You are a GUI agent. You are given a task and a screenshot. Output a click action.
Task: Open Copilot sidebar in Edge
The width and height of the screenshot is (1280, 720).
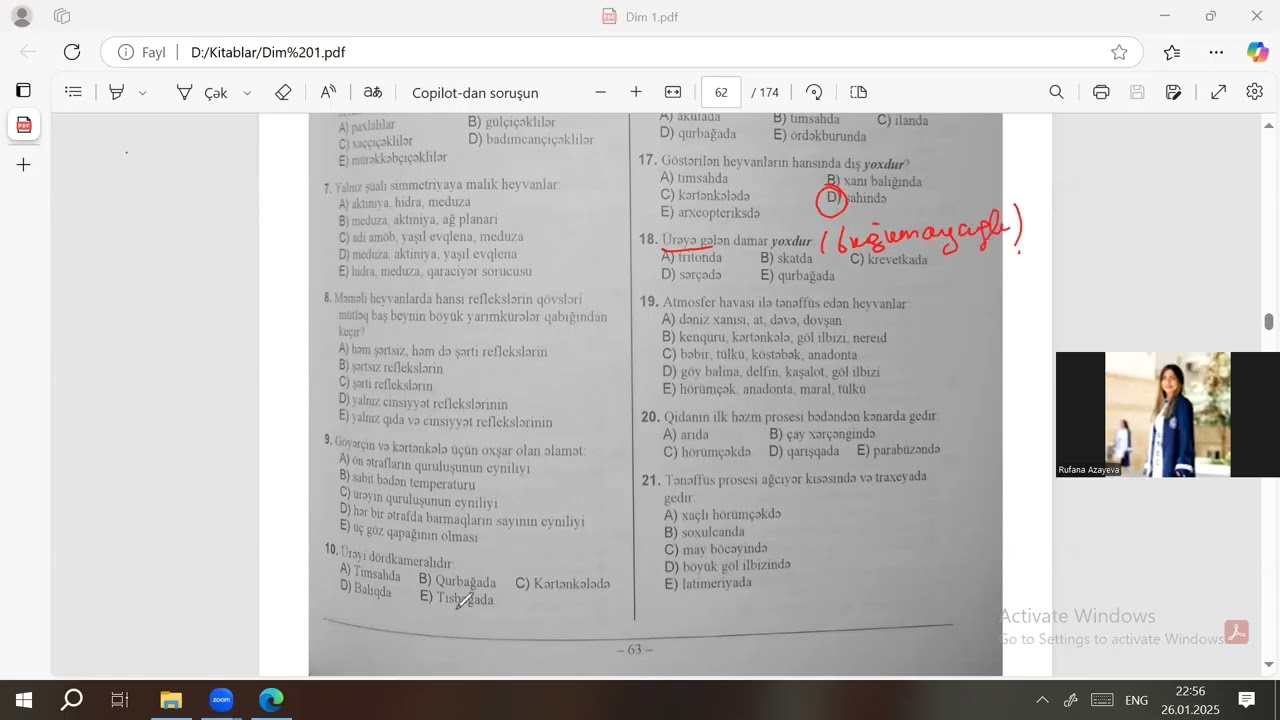click(1257, 52)
